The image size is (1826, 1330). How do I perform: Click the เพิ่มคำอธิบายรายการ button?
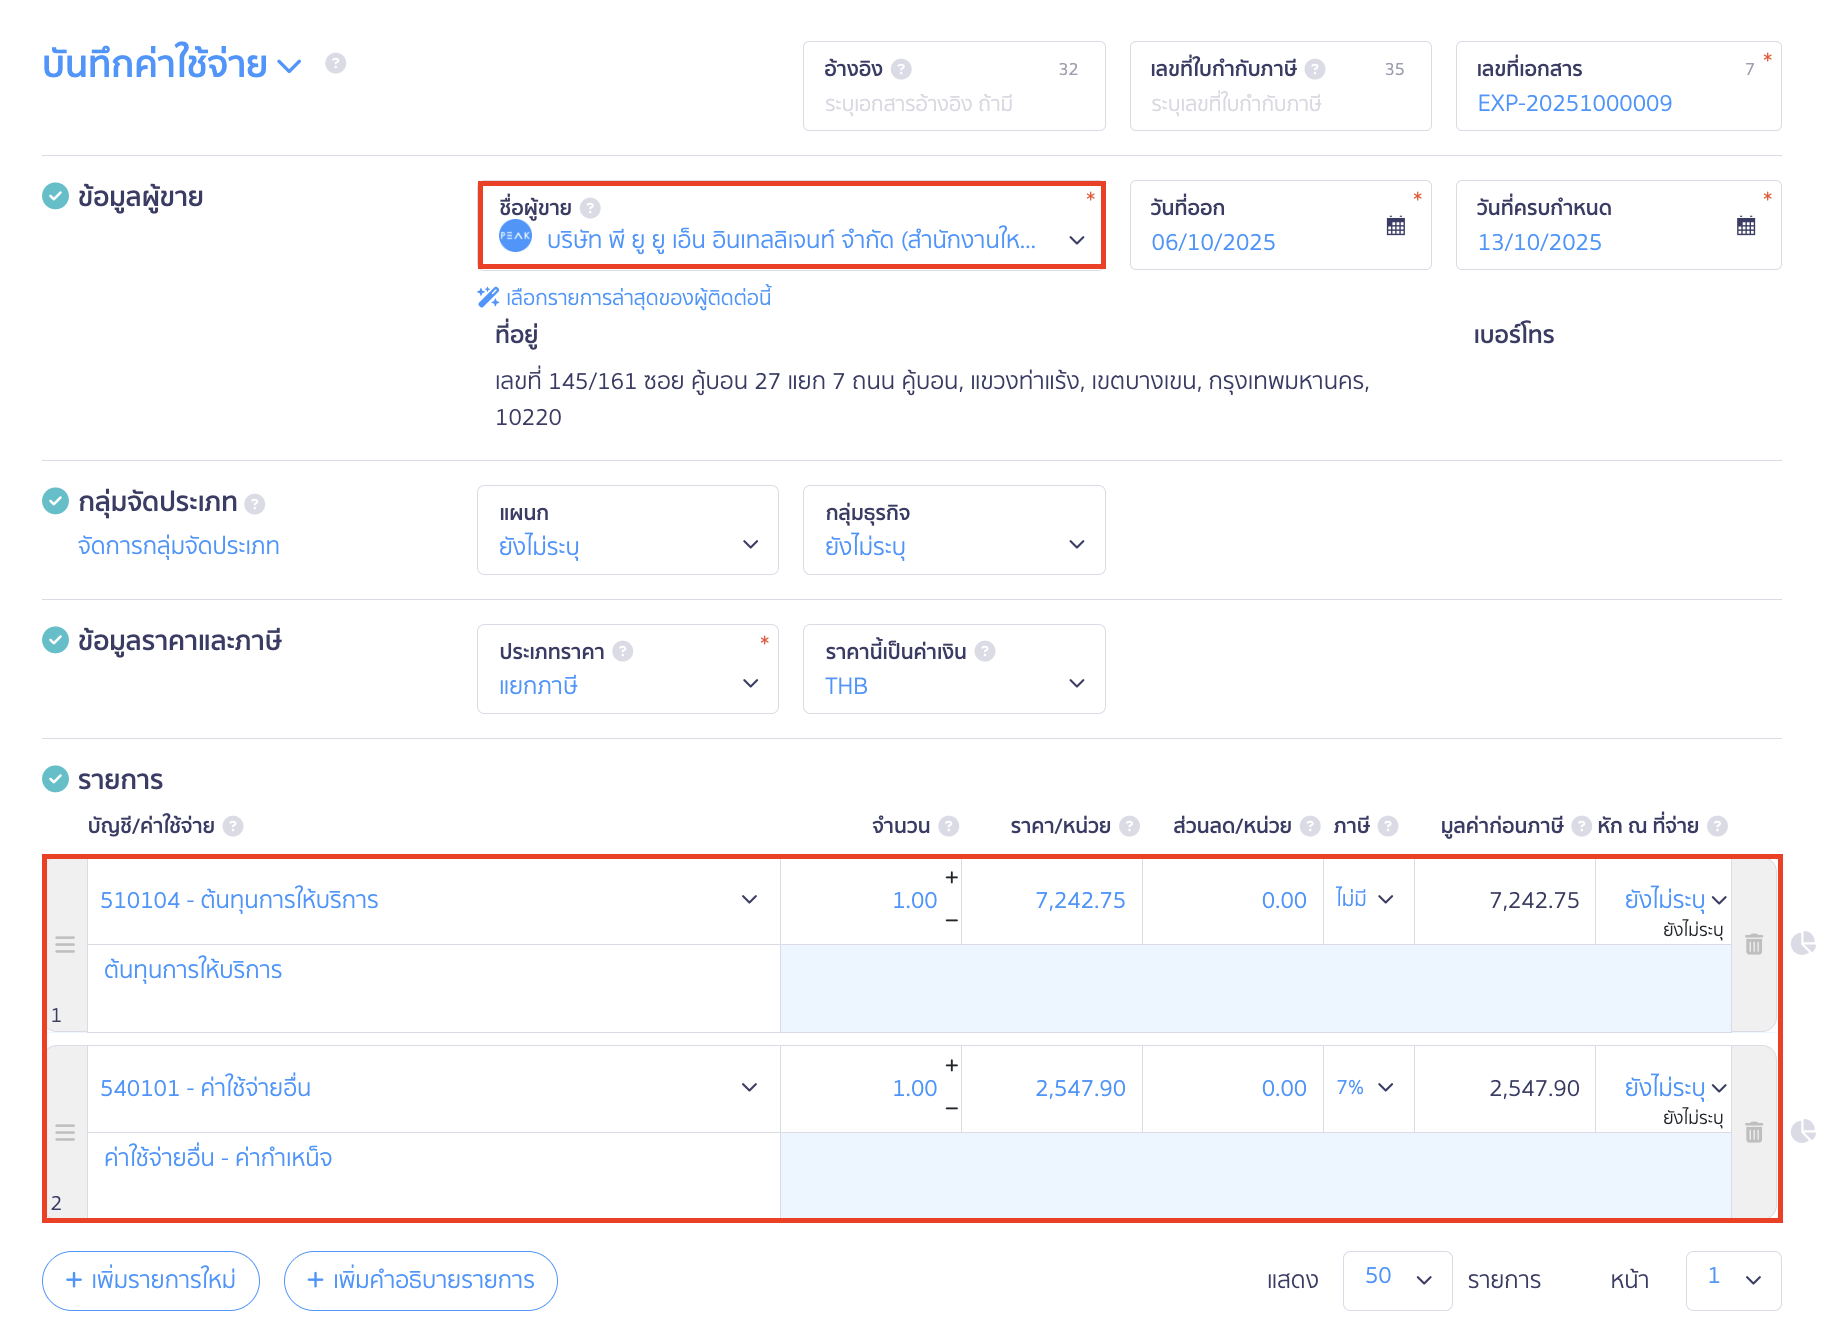click(420, 1280)
